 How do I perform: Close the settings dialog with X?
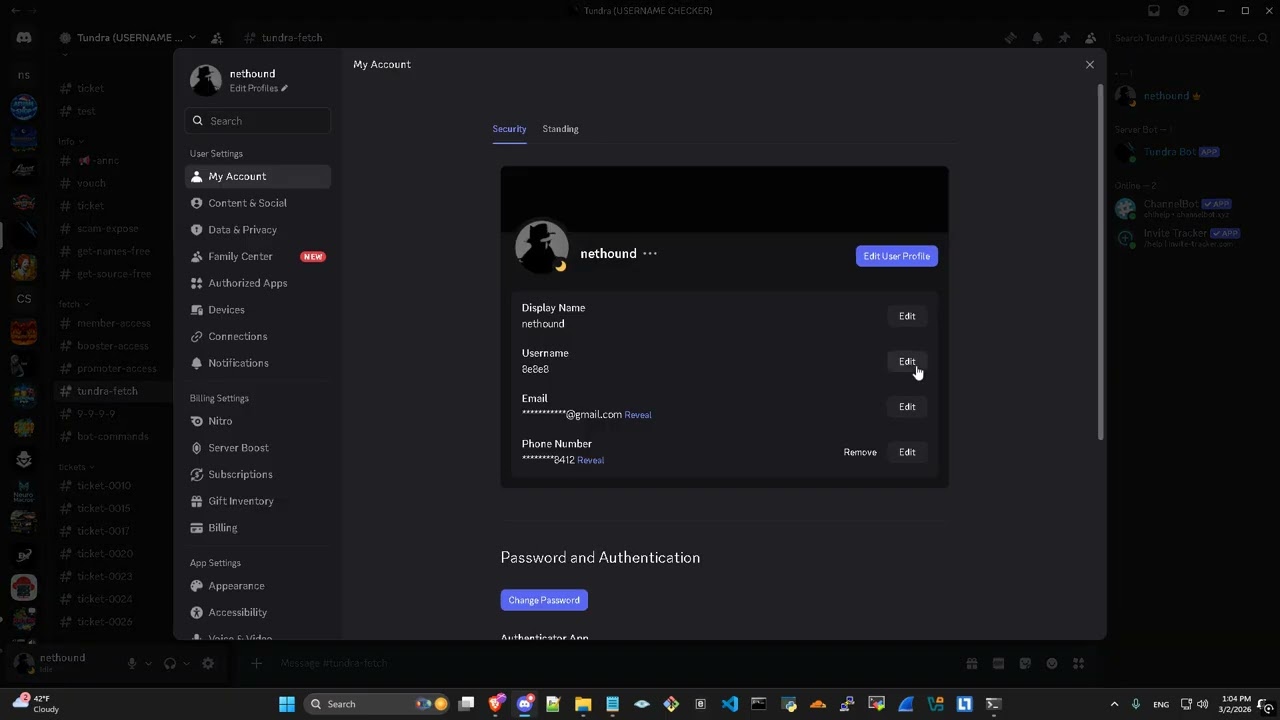(1090, 64)
